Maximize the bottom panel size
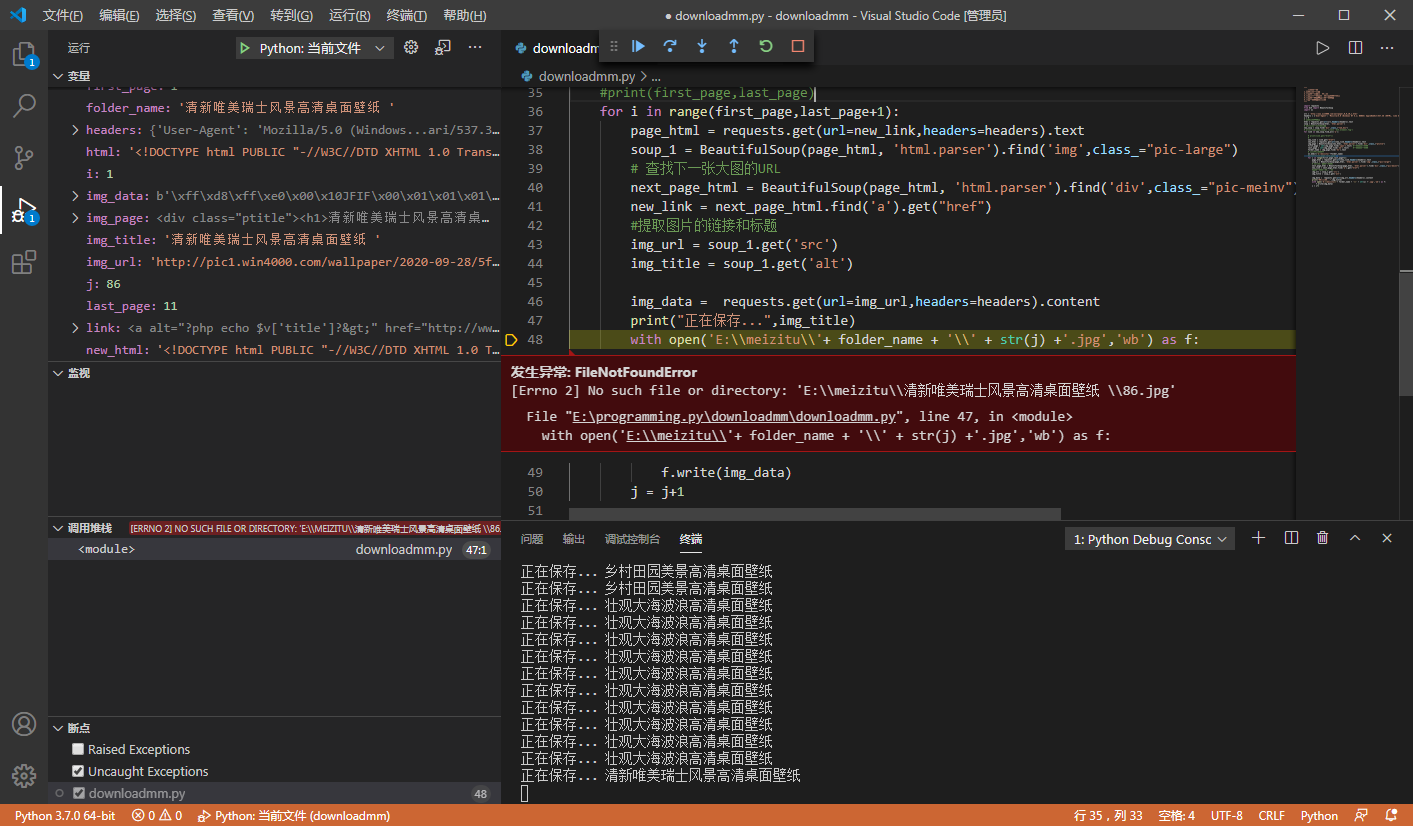The width and height of the screenshot is (1413, 826). click(1355, 538)
